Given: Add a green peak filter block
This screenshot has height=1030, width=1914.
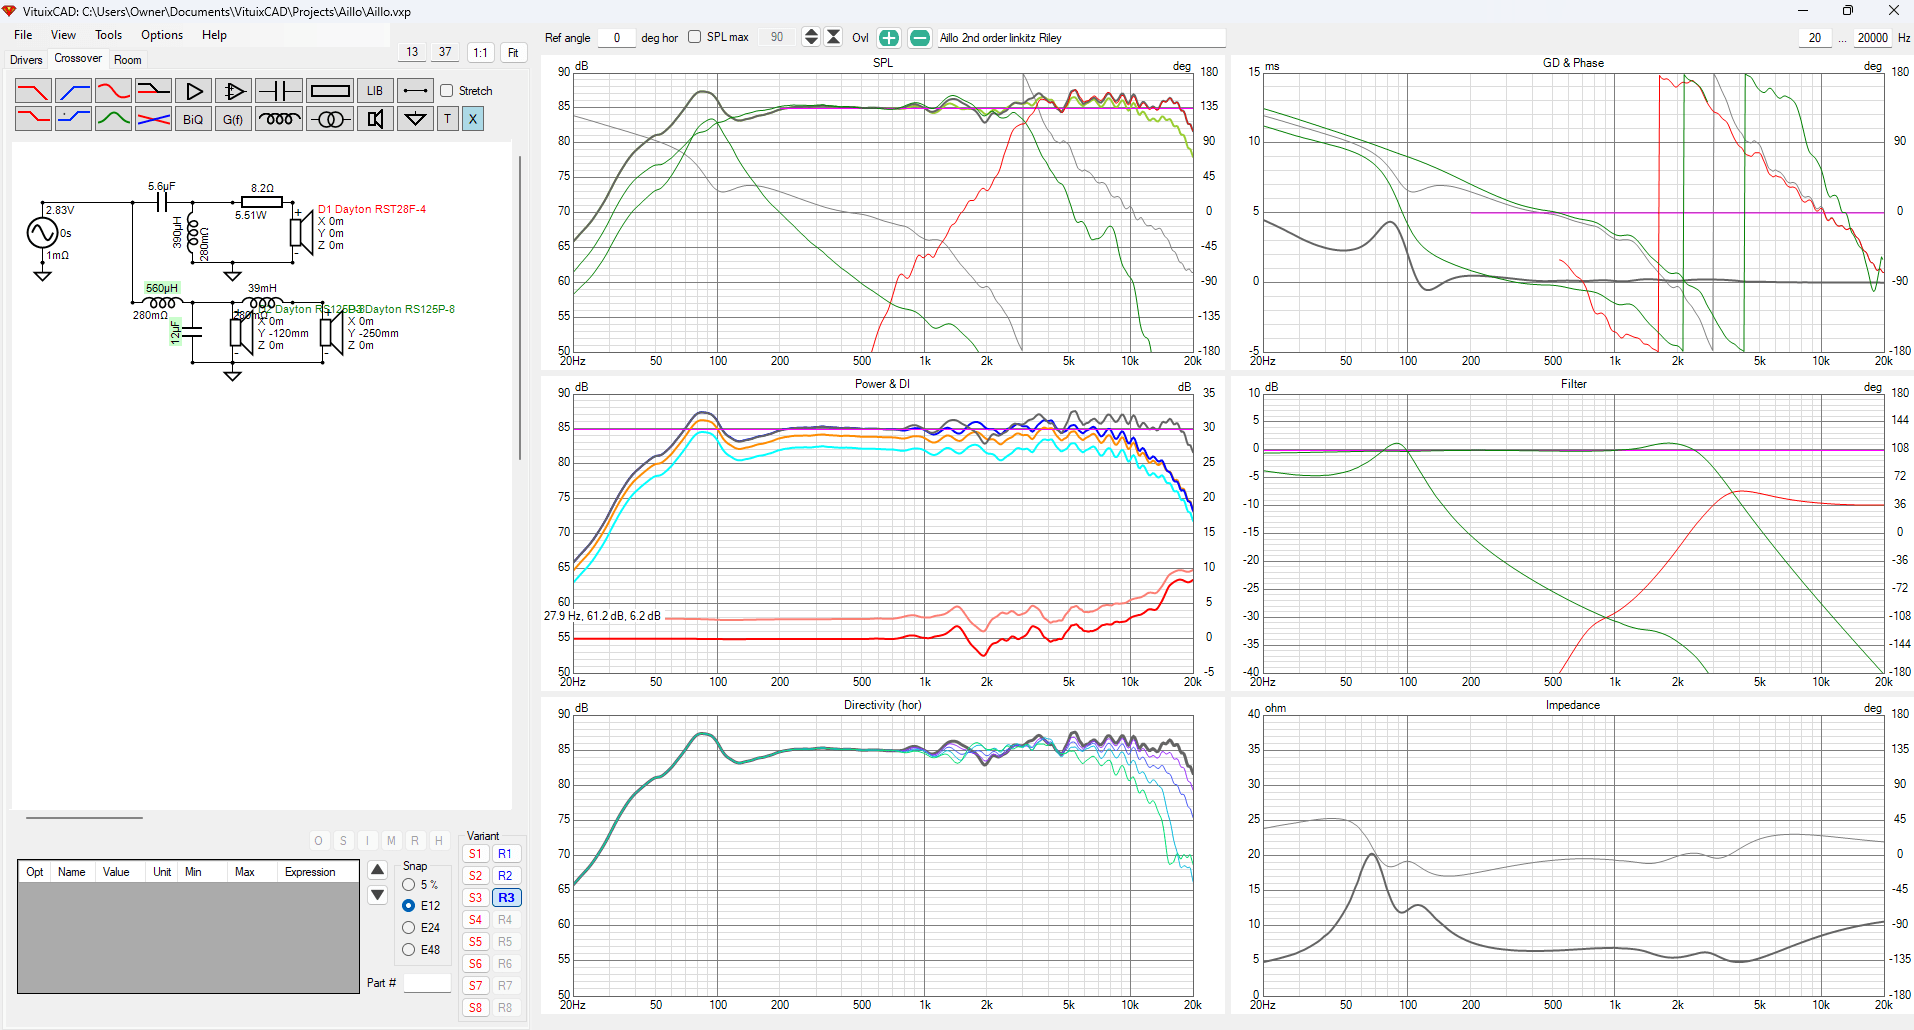Looking at the screenshot, I should coord(113,119).
